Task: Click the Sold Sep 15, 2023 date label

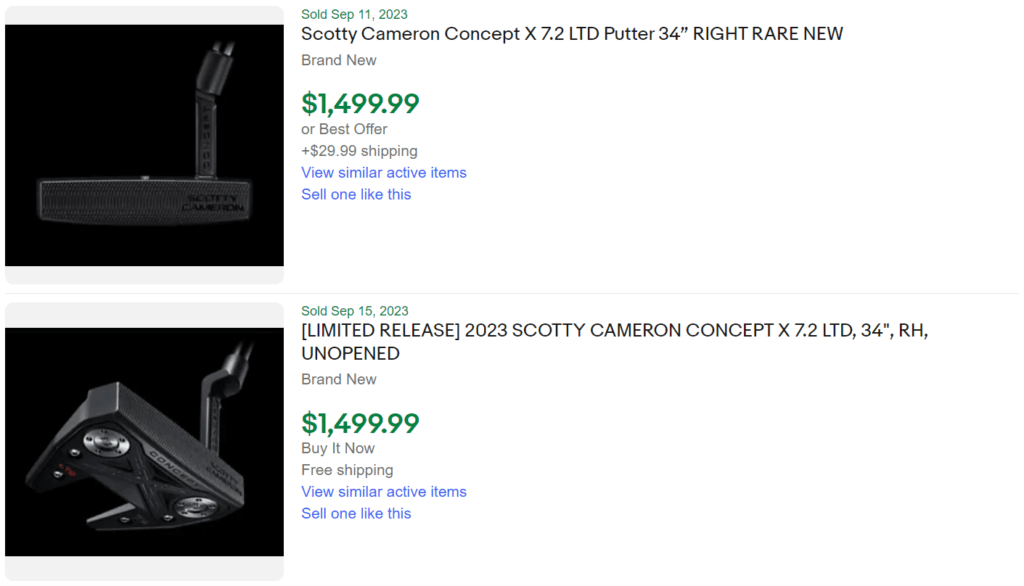Action: (x=354, y=311)
